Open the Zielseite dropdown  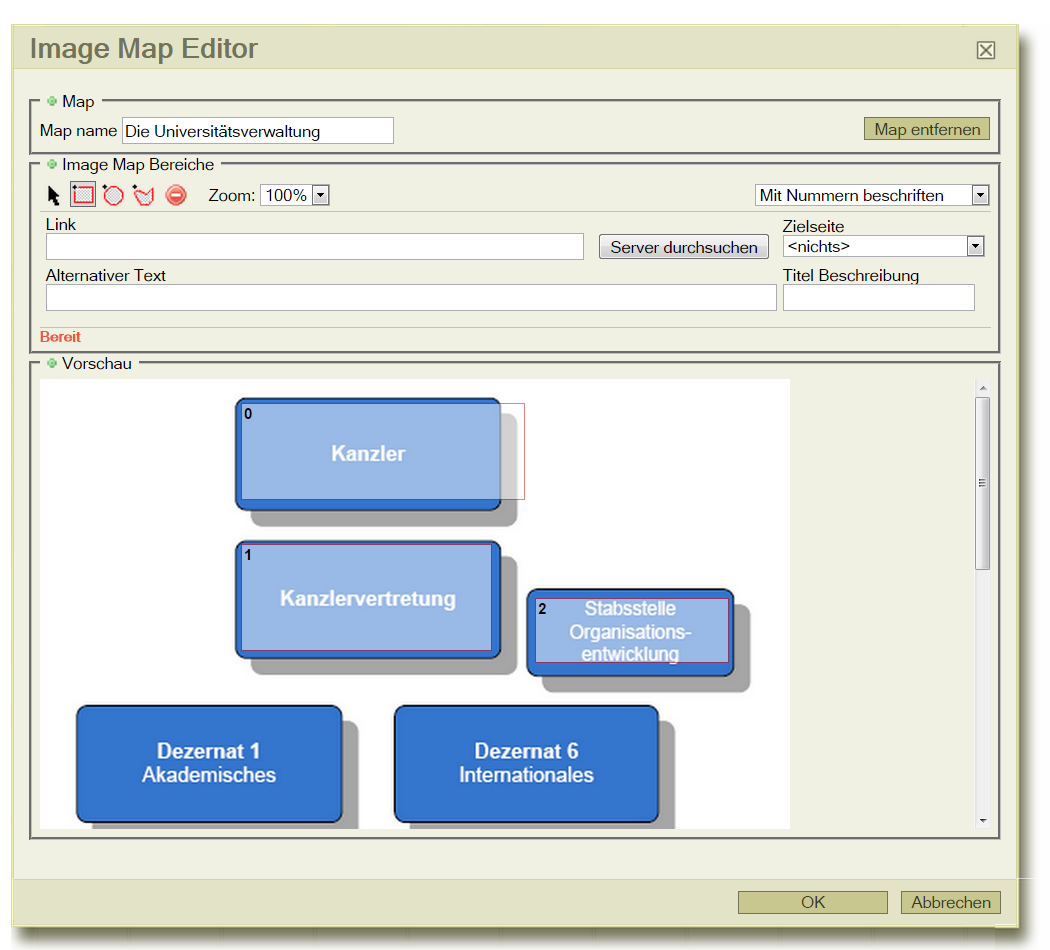[975, 246]
